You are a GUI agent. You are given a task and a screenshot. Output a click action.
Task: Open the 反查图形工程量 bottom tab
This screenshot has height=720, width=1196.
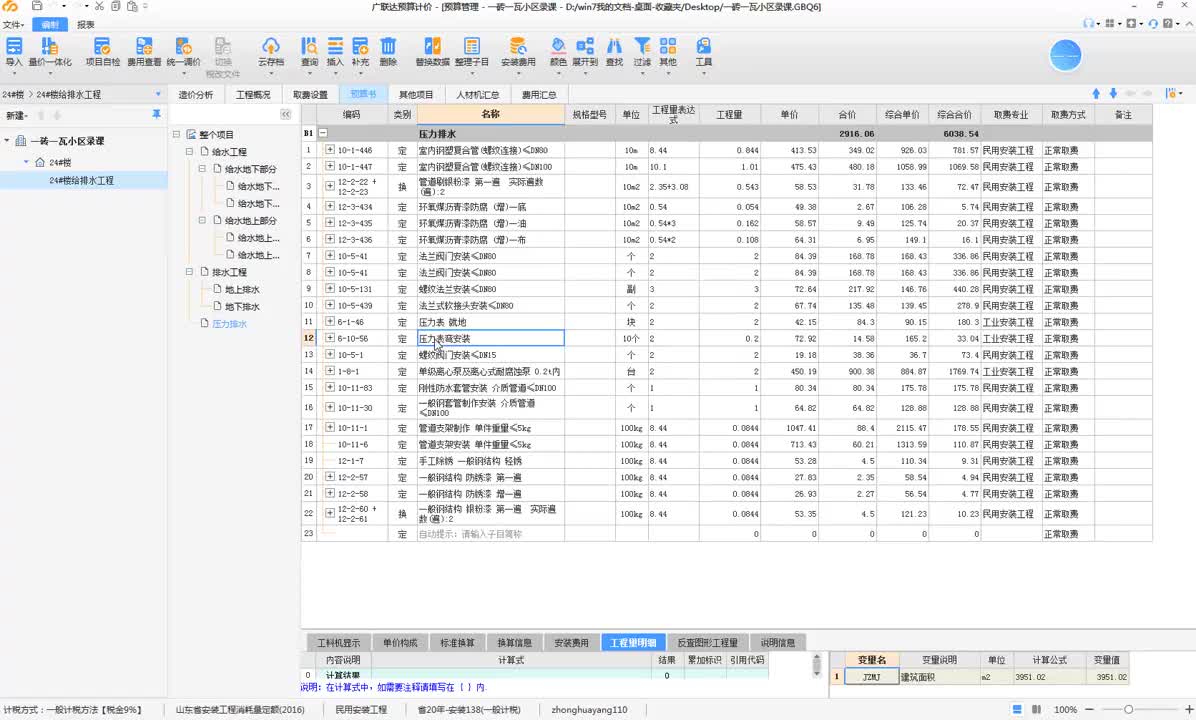tap(708, 642)
